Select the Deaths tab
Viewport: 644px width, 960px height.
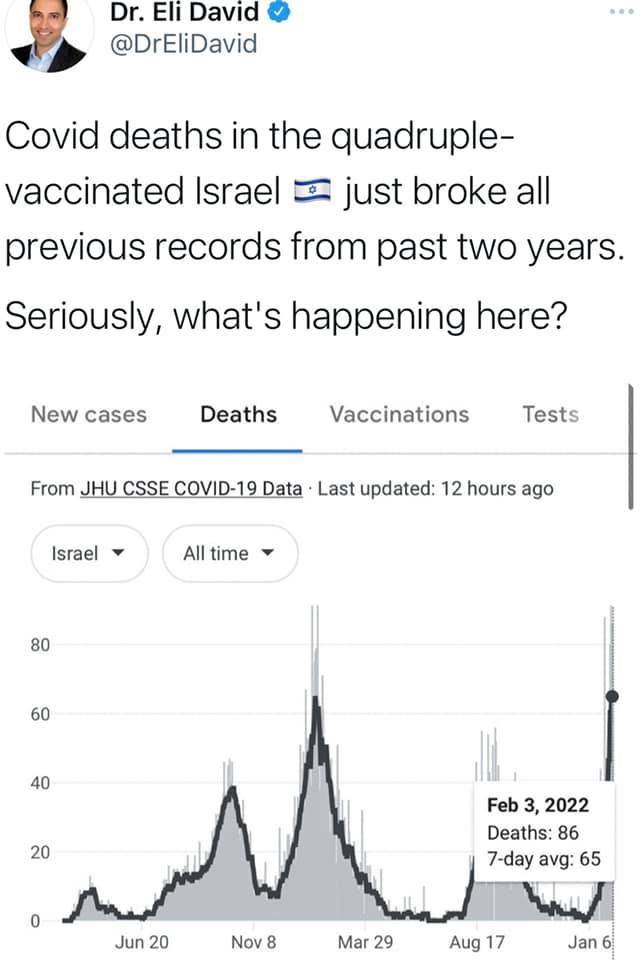pyautogui.click(x=238, y=414)
